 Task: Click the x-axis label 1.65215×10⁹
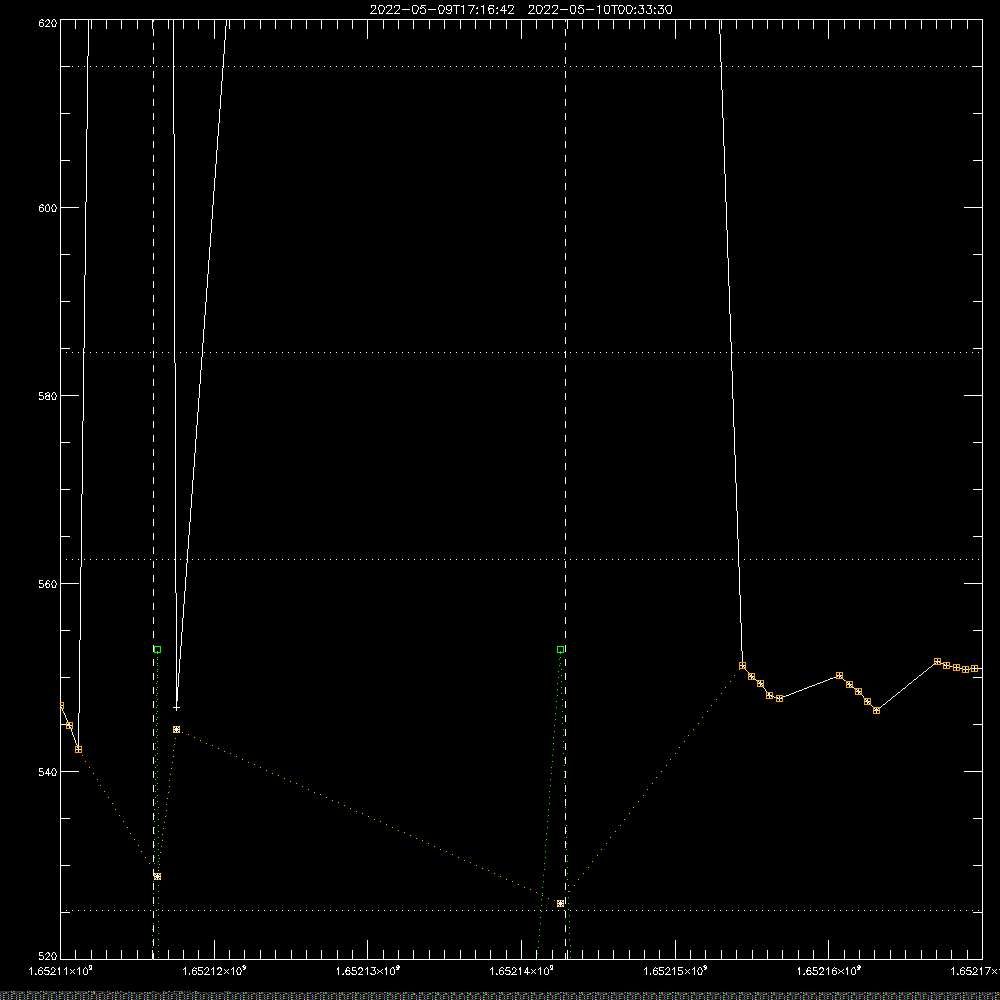point(675,971)
